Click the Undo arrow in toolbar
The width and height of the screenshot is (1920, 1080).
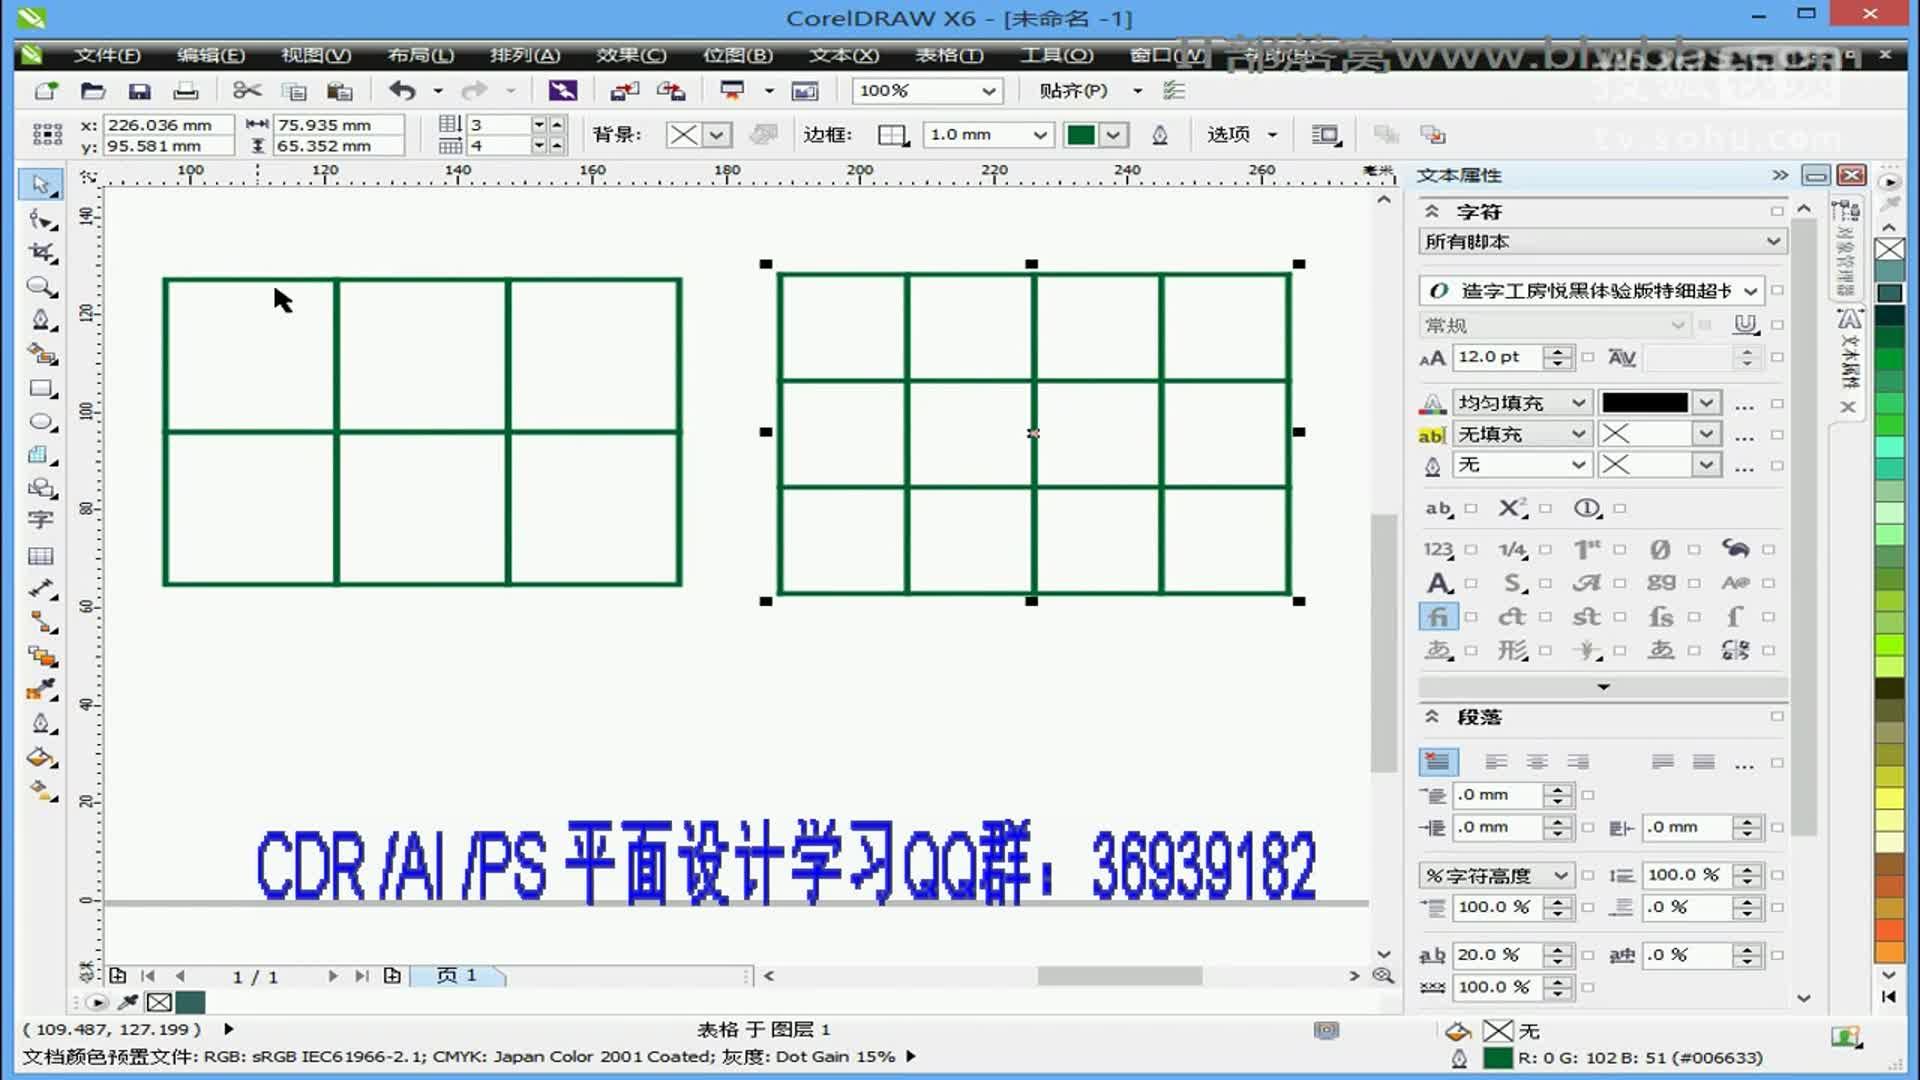pos(402,91)
